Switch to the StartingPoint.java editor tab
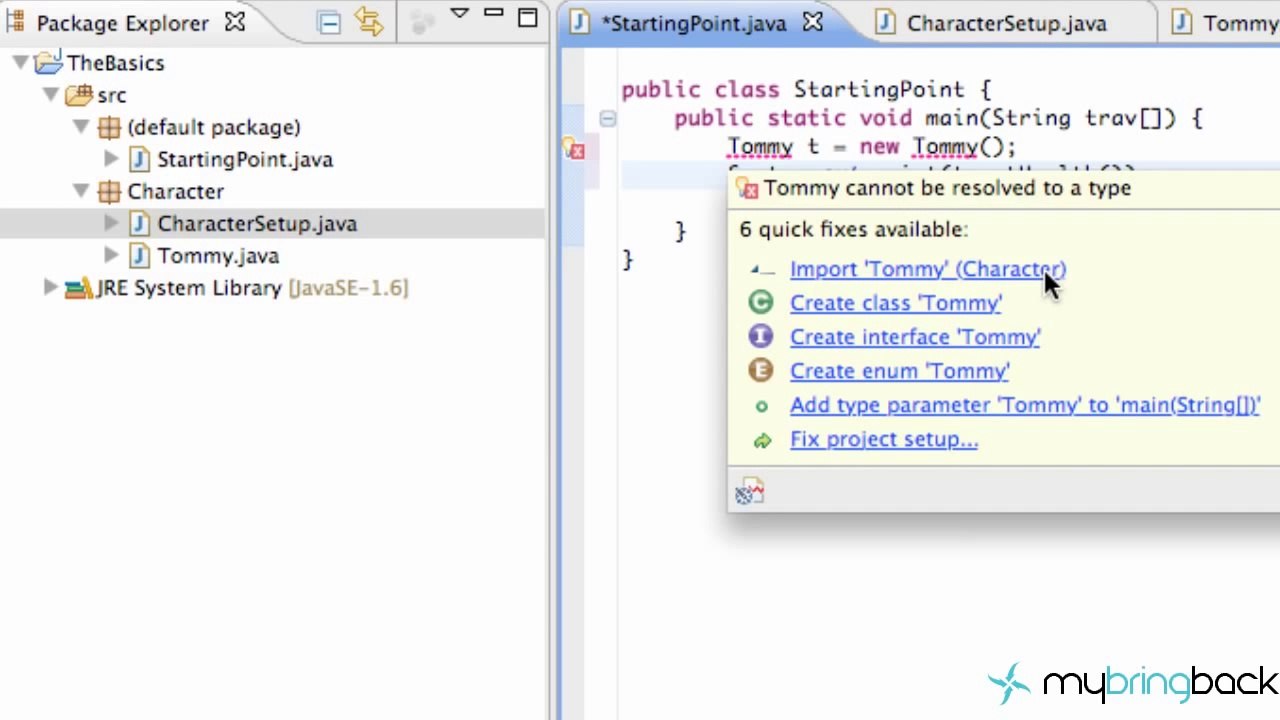Screen dimensions: 1280x720 pos(694,23)
